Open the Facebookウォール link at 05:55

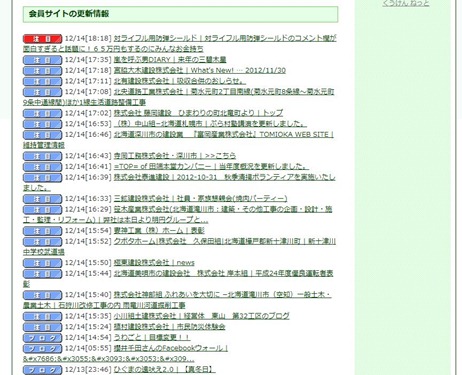tap(171, 348)
